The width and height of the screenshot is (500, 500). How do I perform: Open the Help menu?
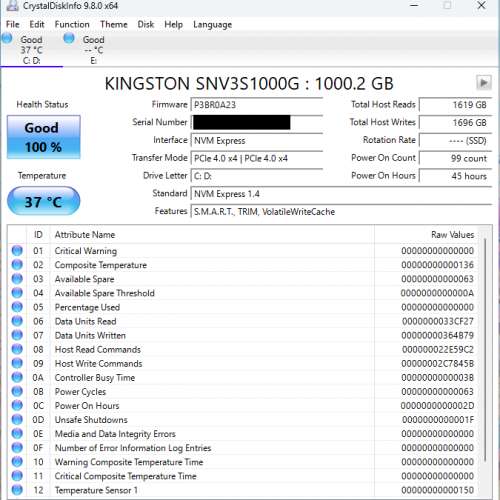(x=173, y=24)
